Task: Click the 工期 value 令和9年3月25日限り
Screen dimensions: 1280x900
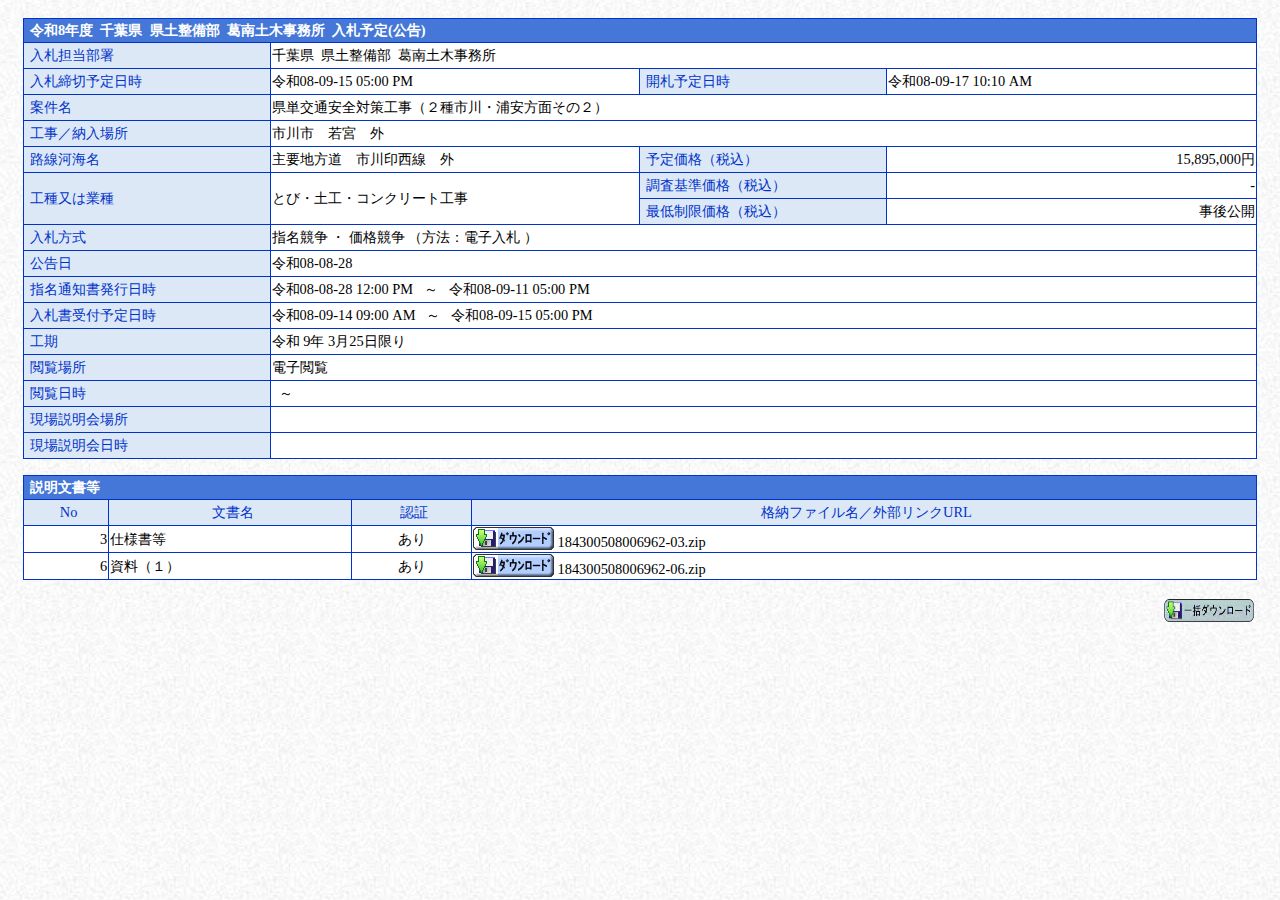Action: click(338, 341)
